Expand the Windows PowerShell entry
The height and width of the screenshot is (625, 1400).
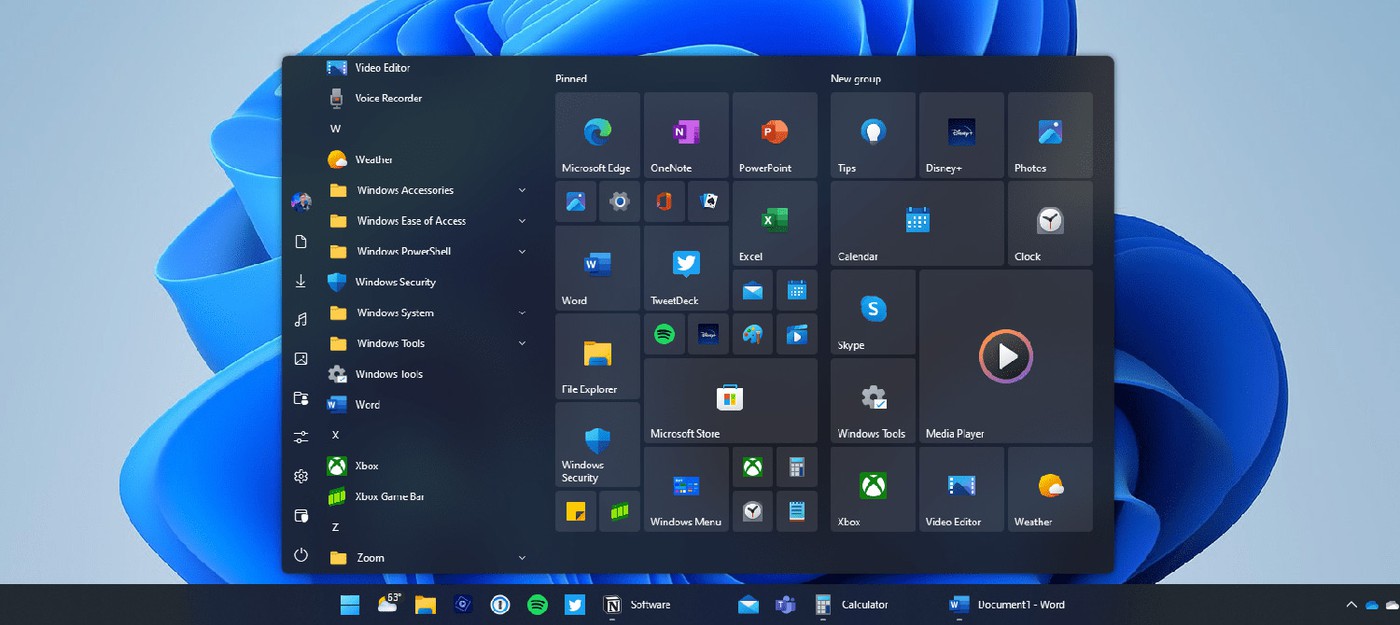coord(522,251)
